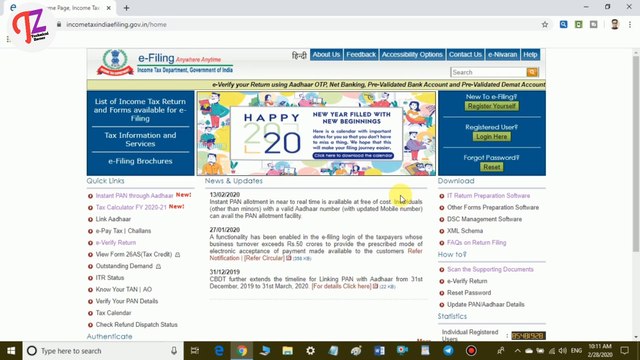Open e-Filing Brochures

[140, 161]
